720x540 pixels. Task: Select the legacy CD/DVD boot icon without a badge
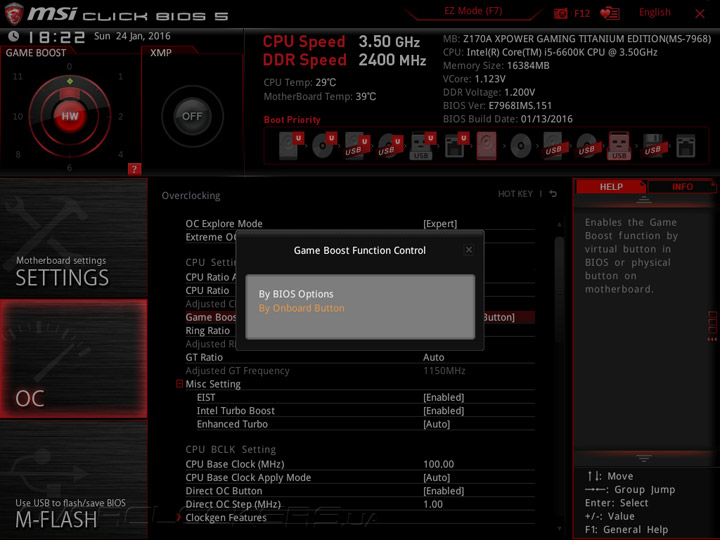(x=521, y=146)
